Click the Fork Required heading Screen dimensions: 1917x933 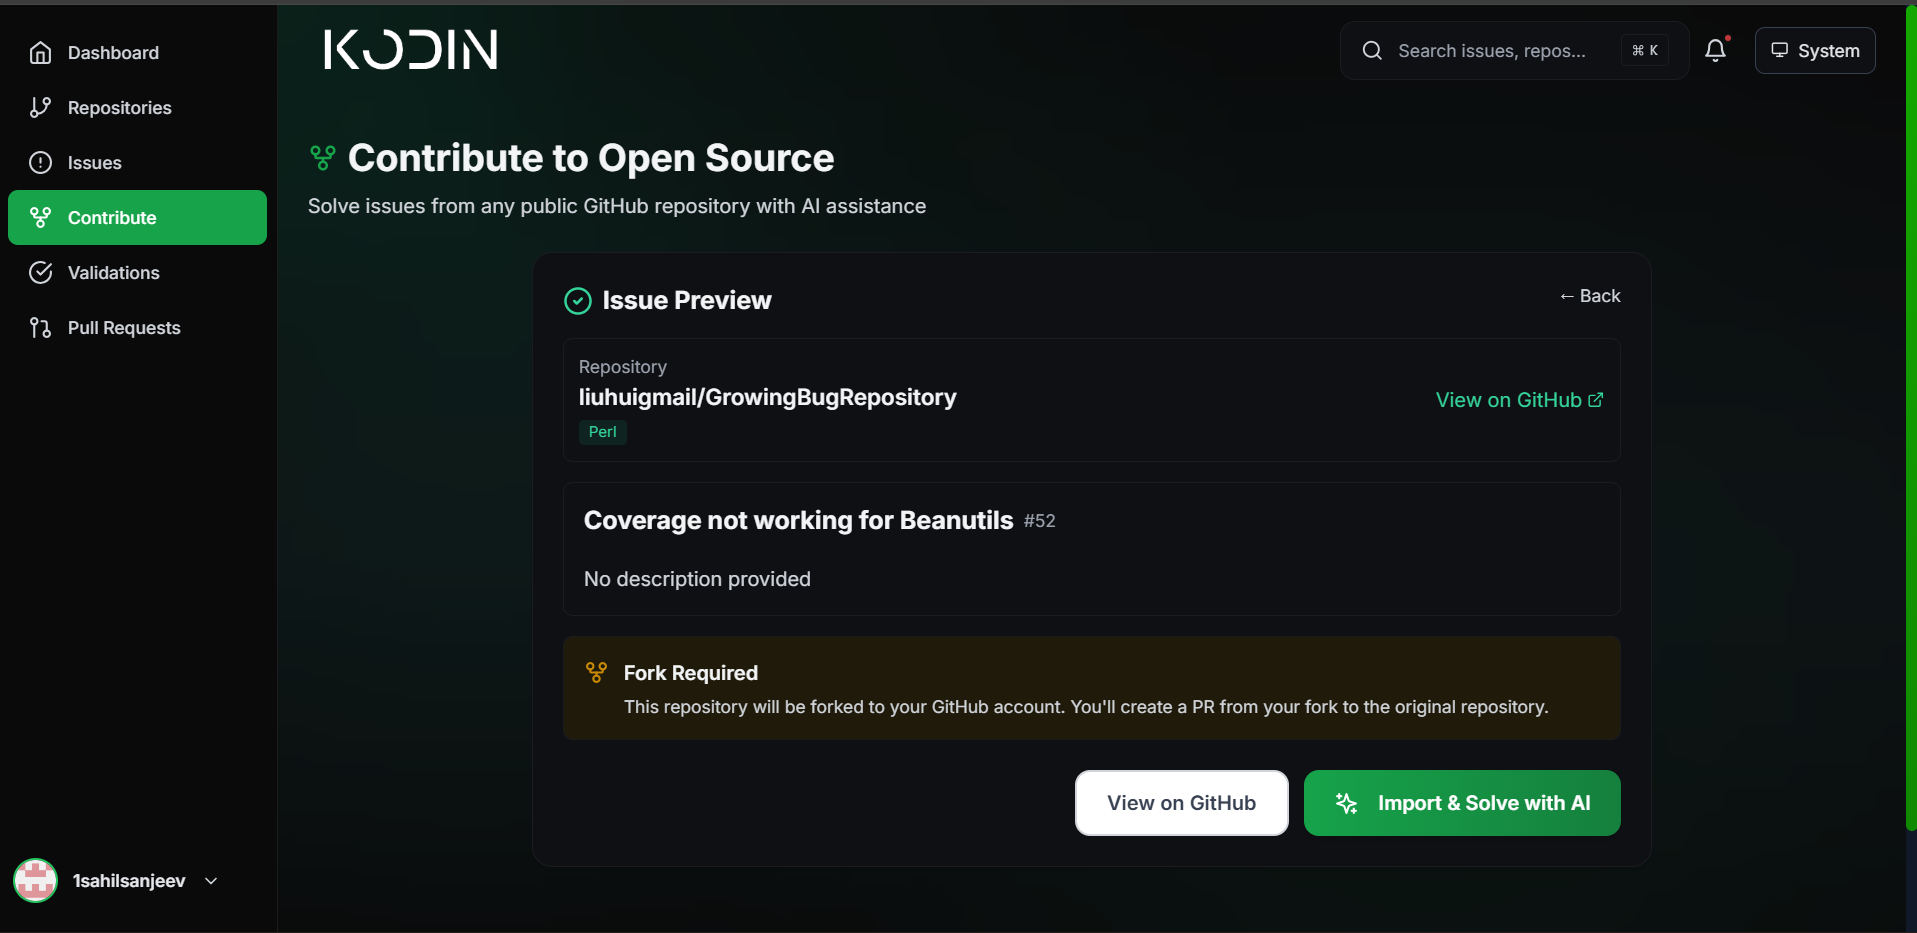pyautogui.click(x=691, y=673)
